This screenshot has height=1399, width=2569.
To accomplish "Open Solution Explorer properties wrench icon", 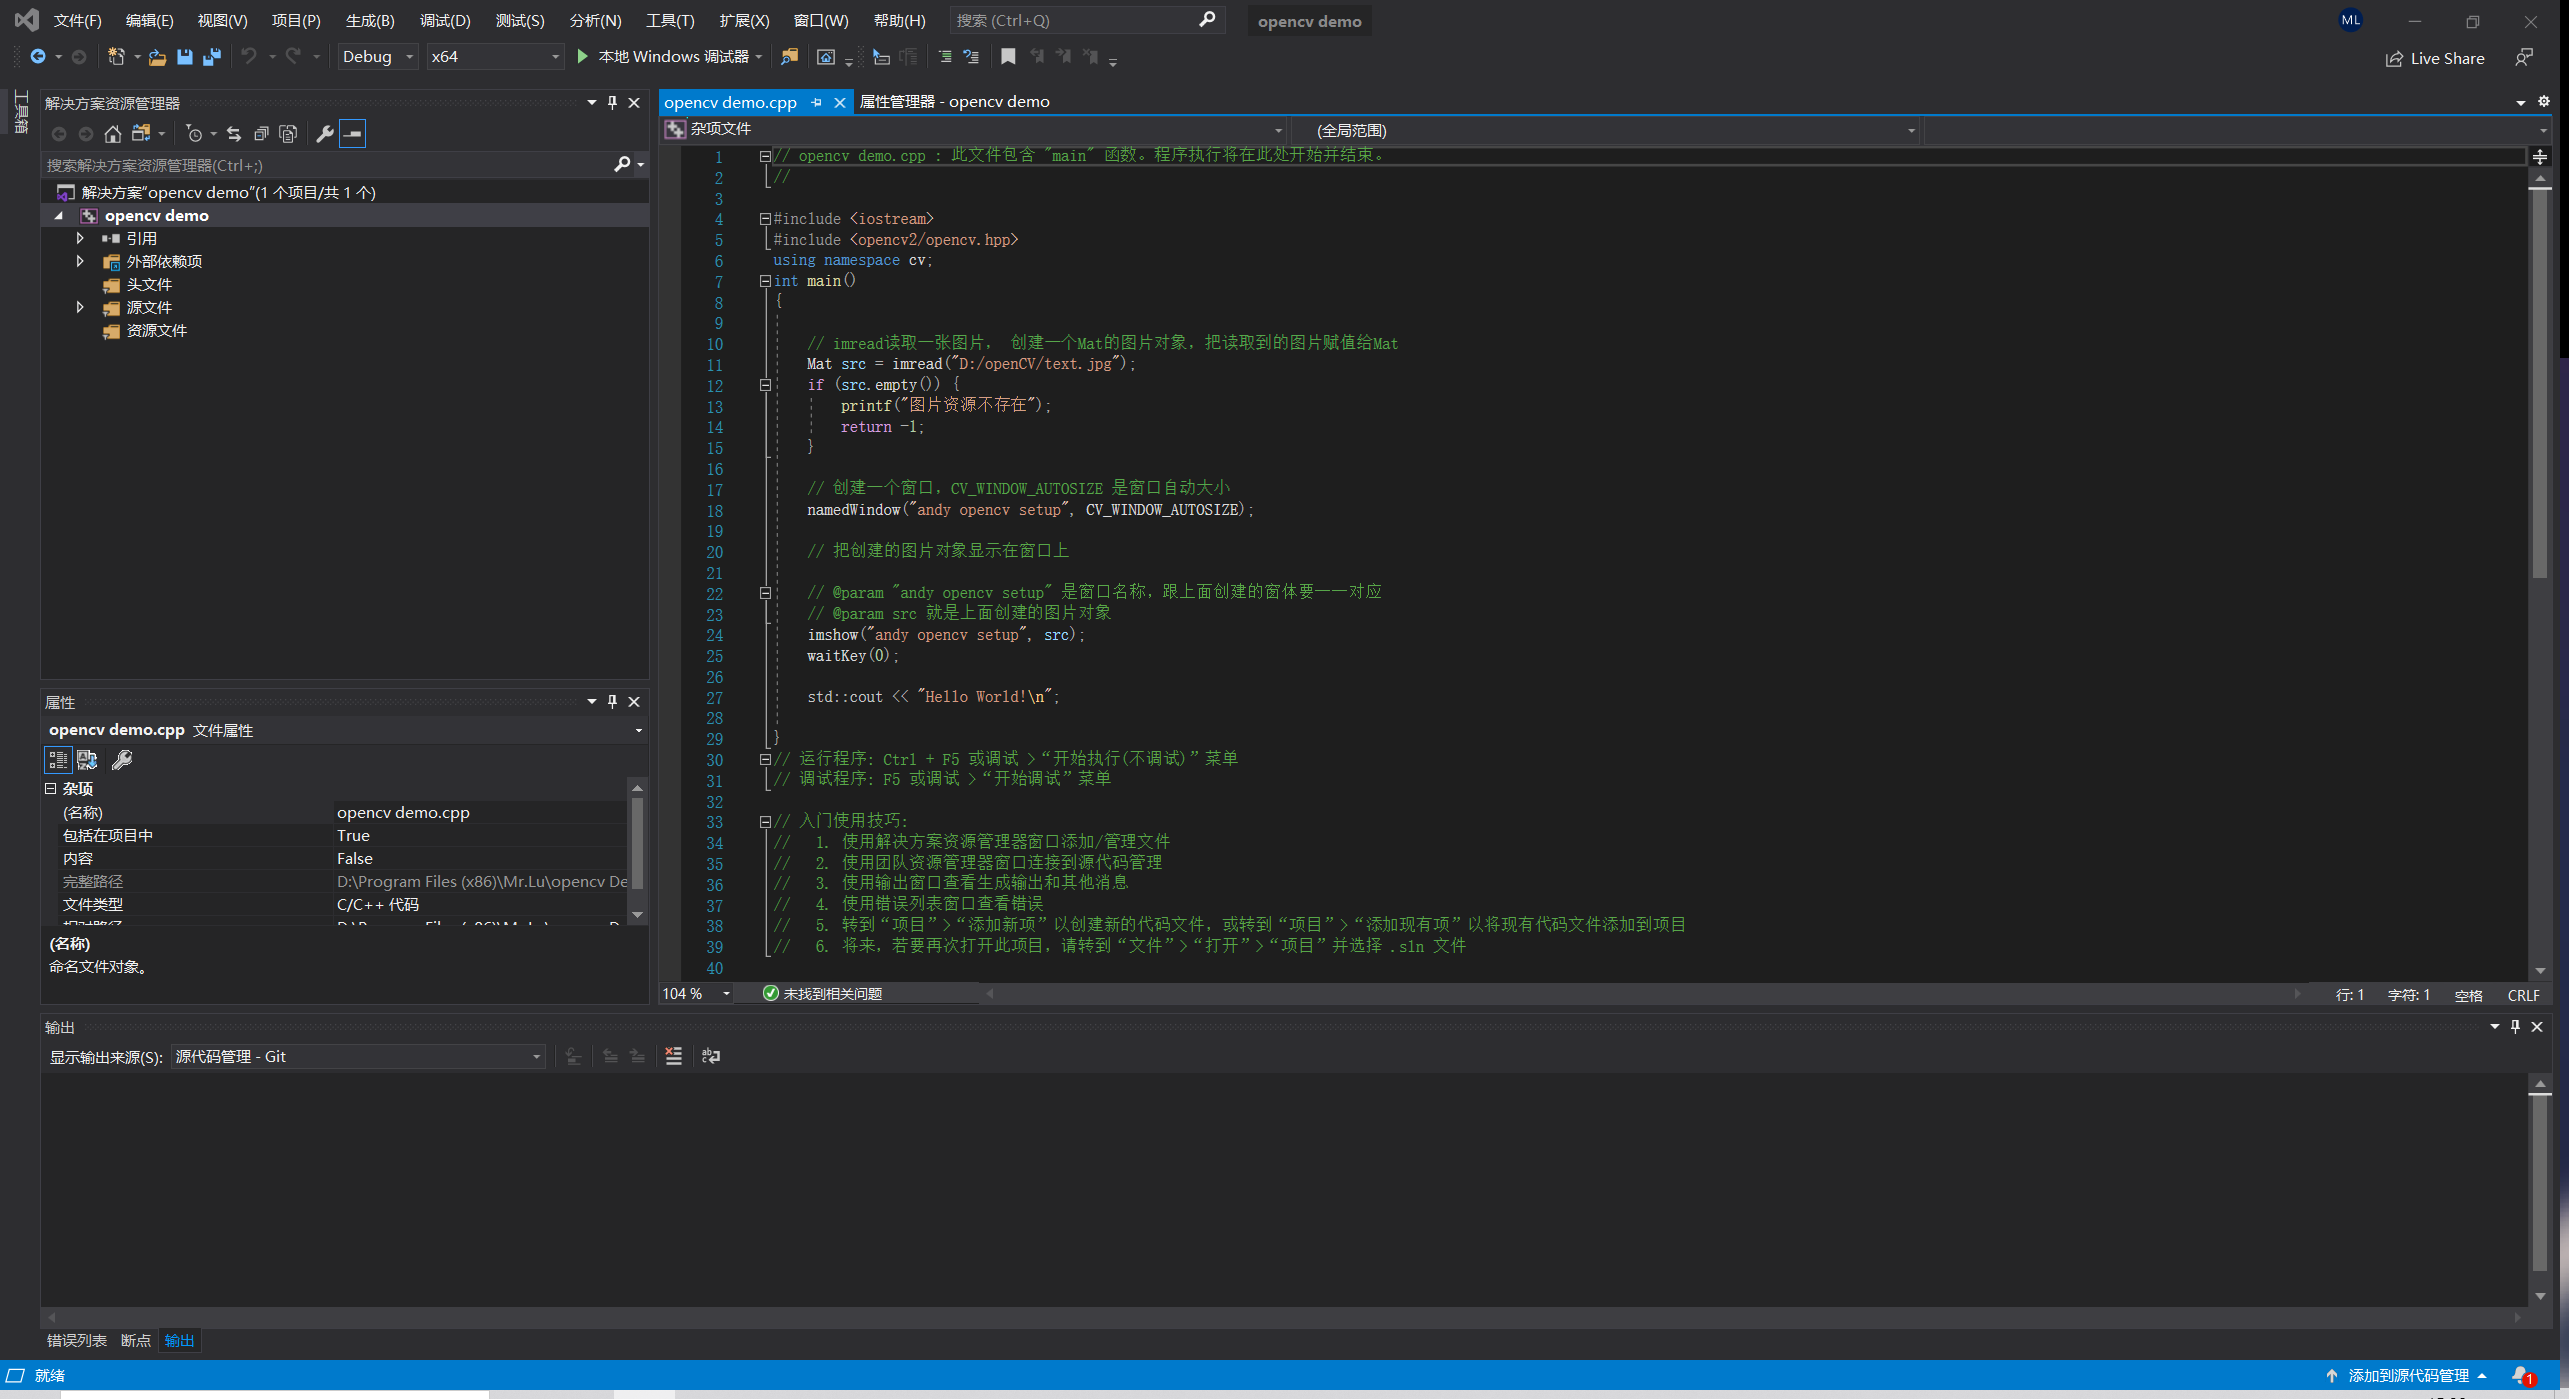I will [x=324, y=133].
